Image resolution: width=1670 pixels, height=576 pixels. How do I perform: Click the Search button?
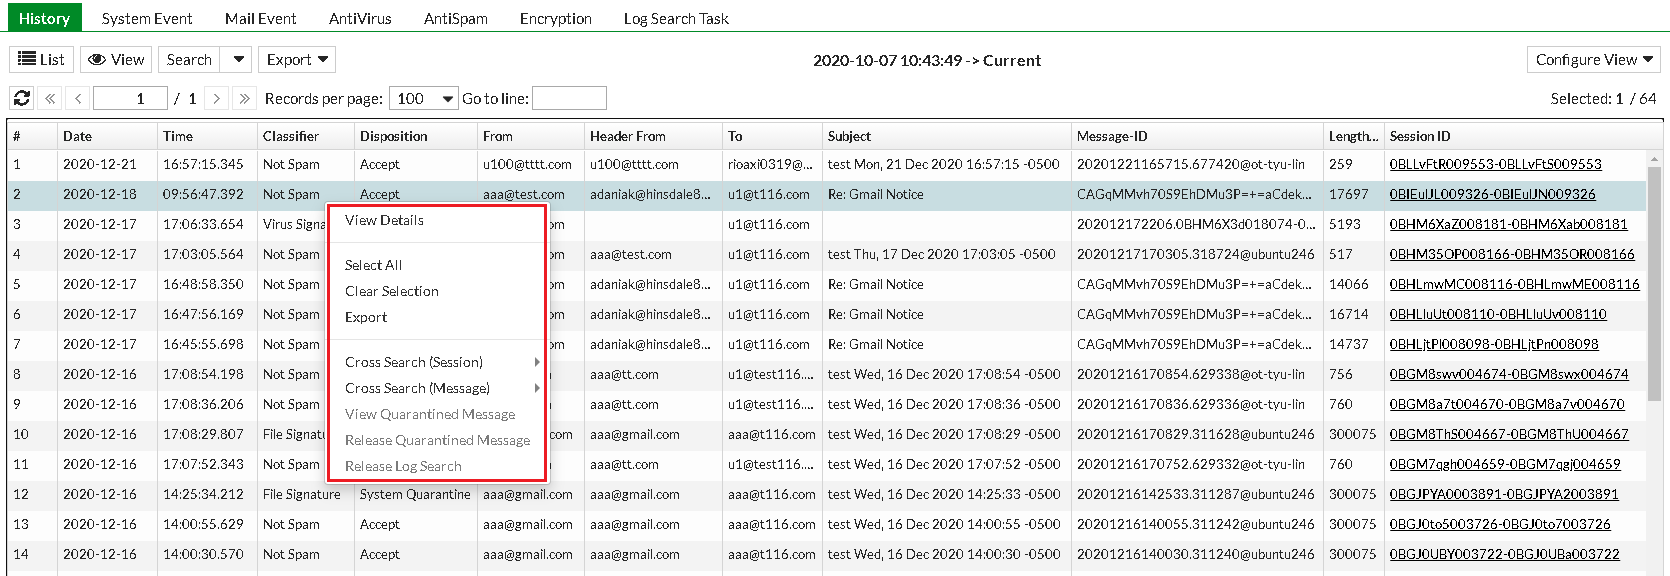(x=189, y=60)
